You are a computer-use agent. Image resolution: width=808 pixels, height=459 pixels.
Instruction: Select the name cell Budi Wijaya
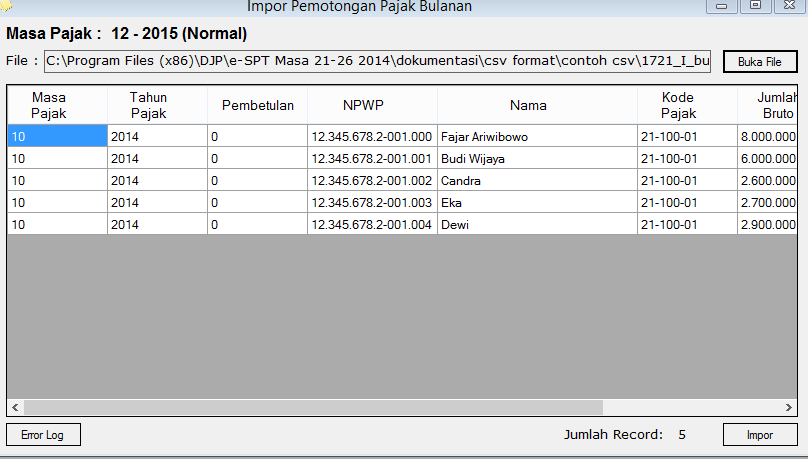(537, 159)
